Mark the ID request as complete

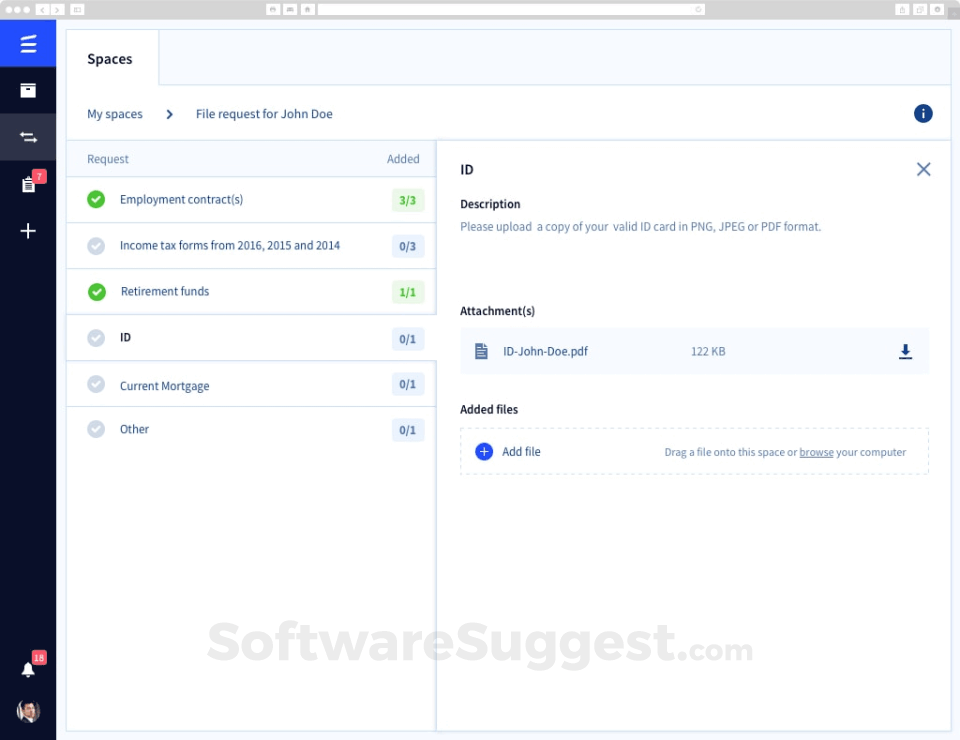(96, 338)
